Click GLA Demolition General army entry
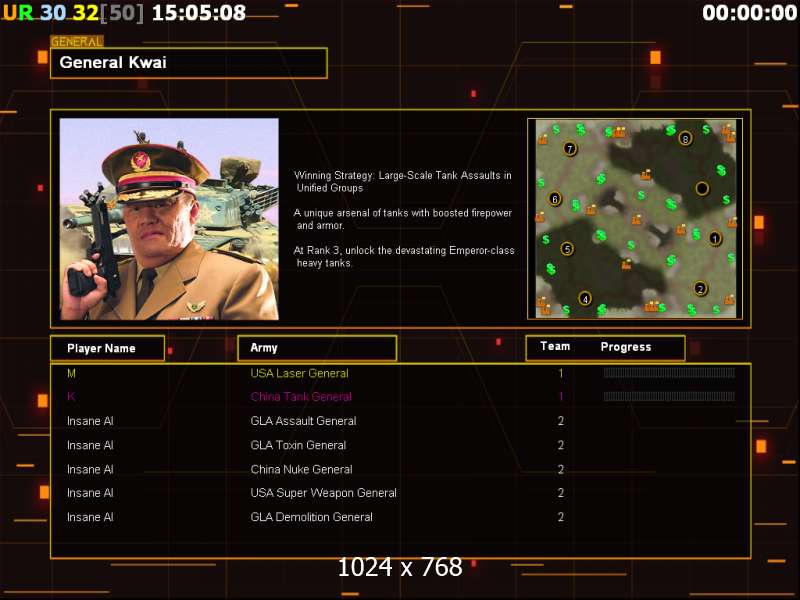The image size is (800, 600). click(311, 517)
